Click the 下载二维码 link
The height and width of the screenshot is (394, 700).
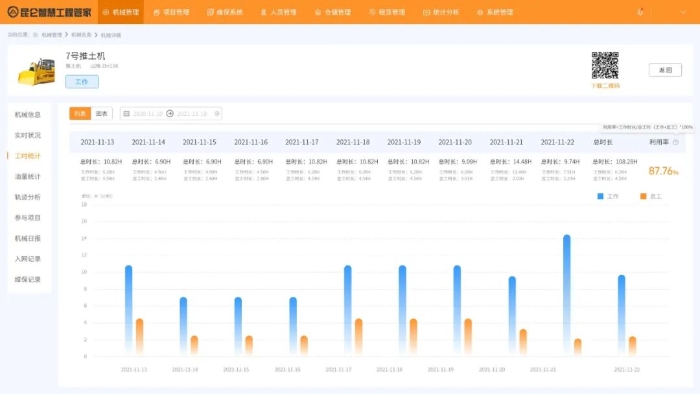coord(605,86)
